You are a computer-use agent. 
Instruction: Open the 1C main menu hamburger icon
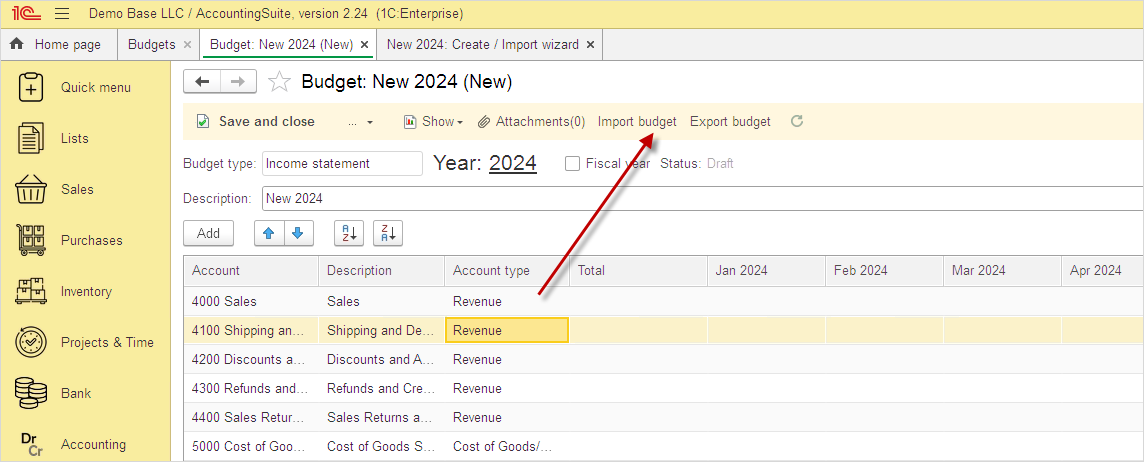(x=62, y=14)
